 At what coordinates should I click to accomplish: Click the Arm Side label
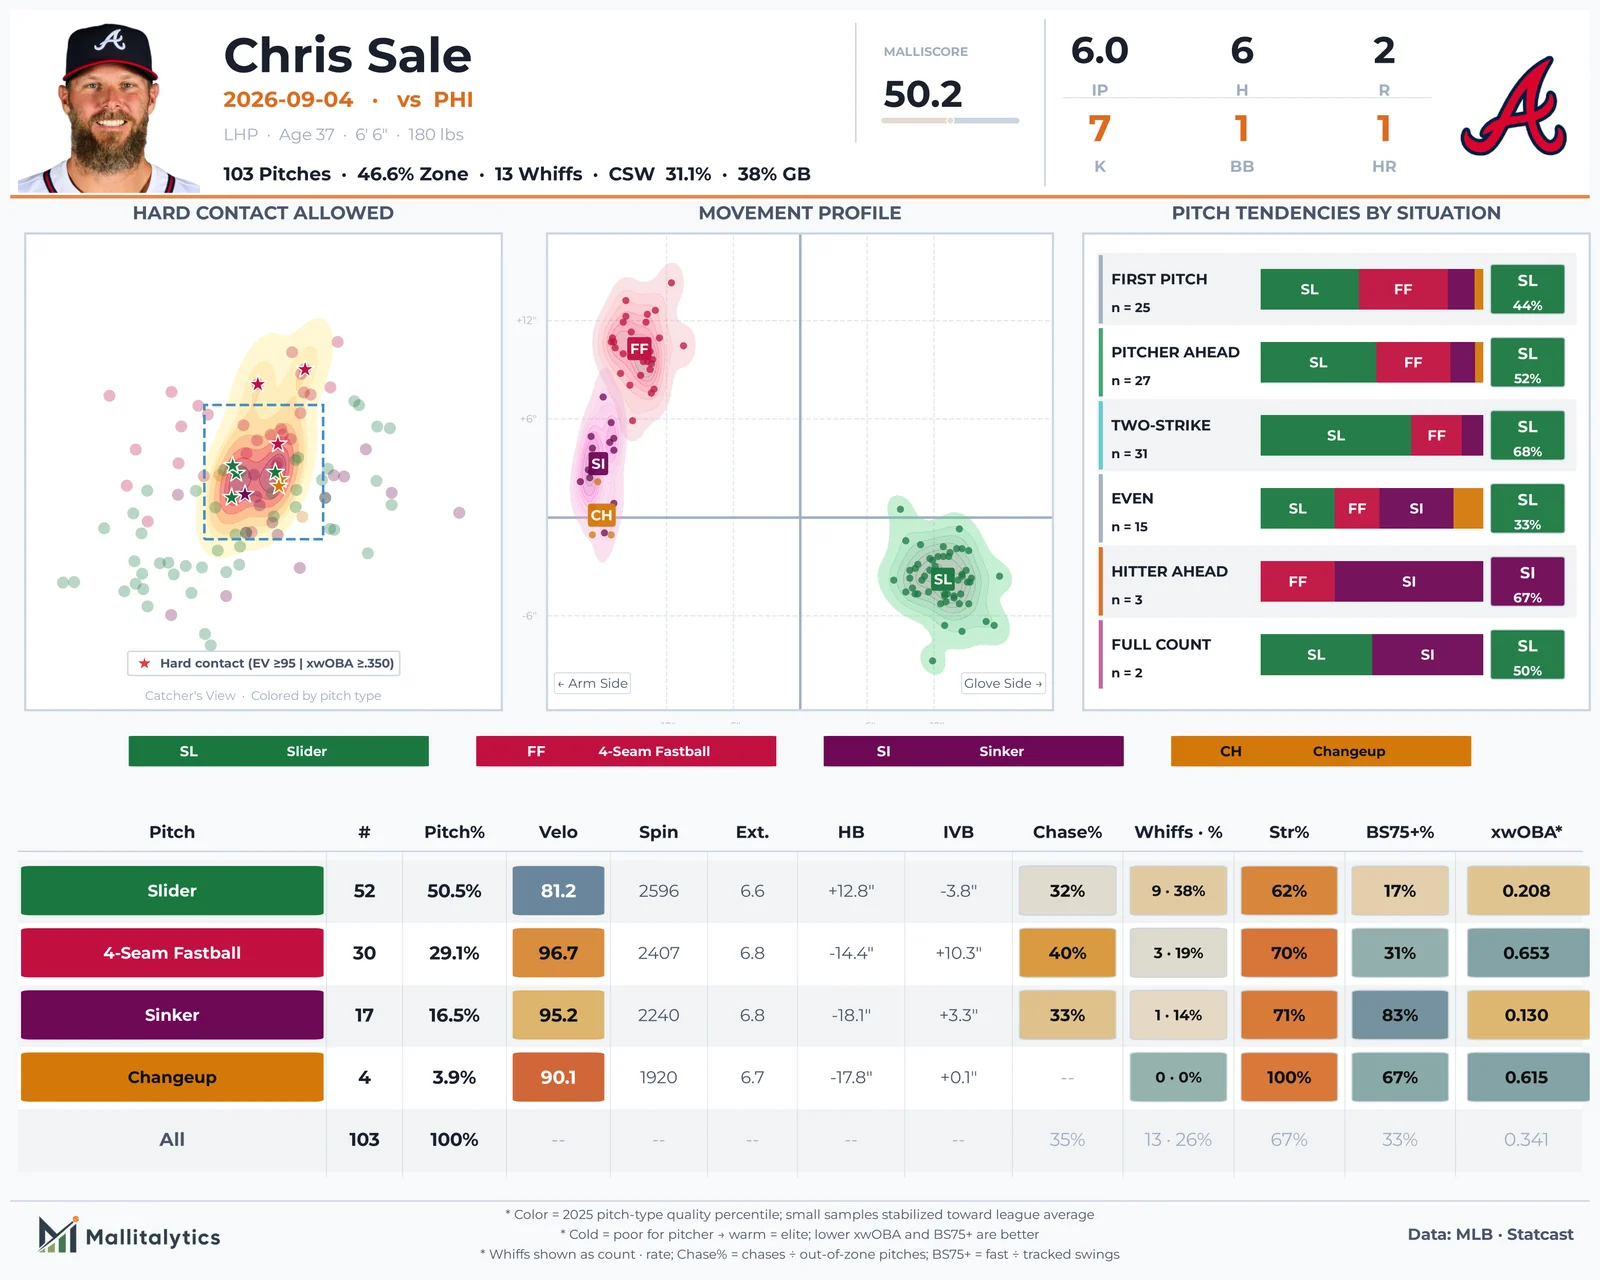pyautogui.click(x=593, y=683)
